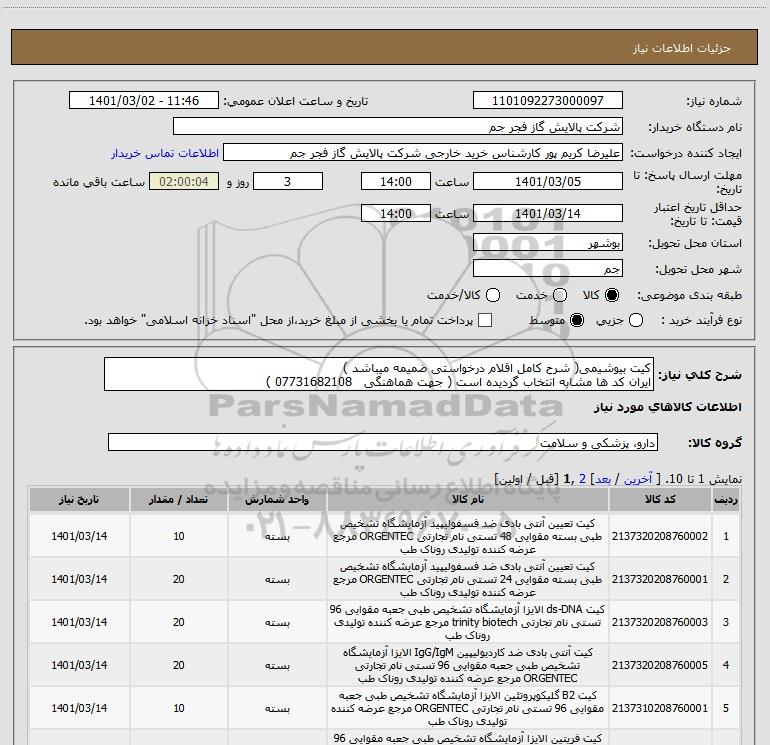Select the کالا/خدمت radio option
Image resolution: width=770 pixels, height=745 pixels.
[493, 295]
